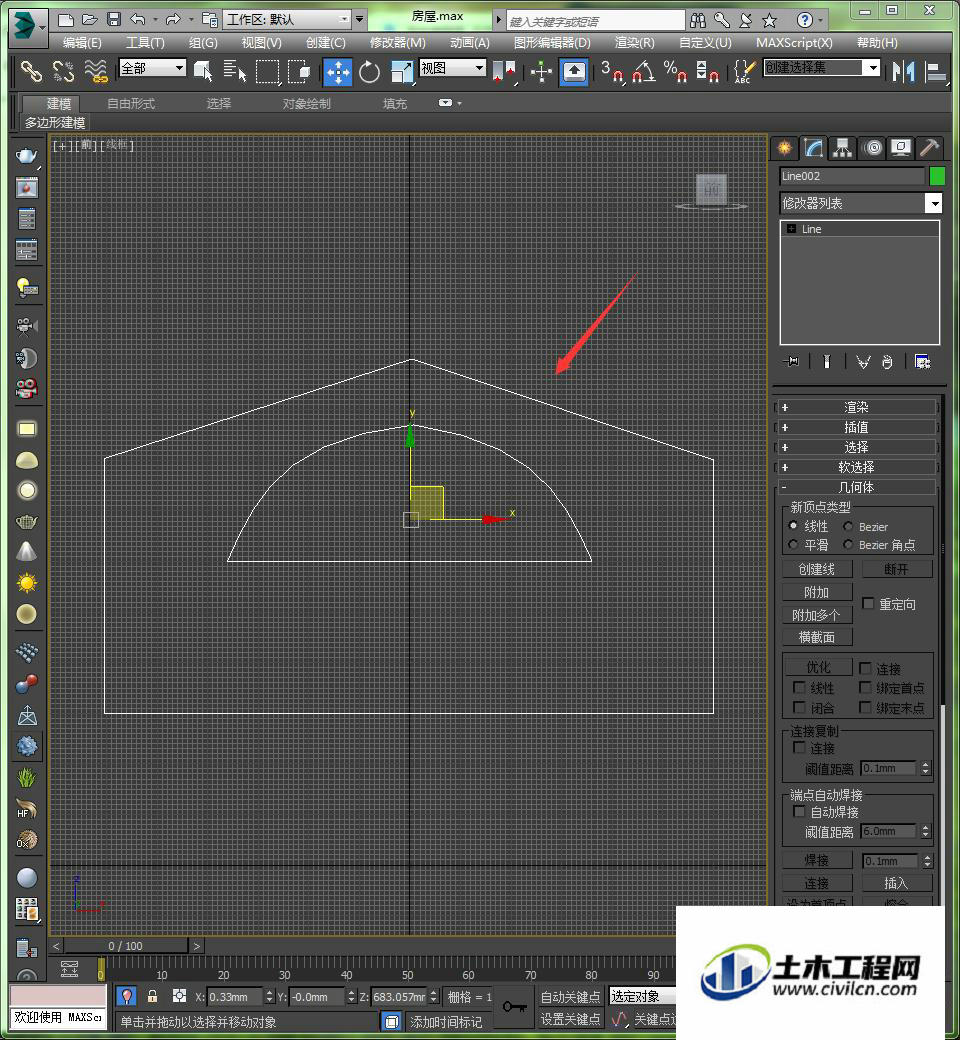Open the Select by Name list icon
The height and width of the screenshot is (1040, 960).
pos(234,71)
